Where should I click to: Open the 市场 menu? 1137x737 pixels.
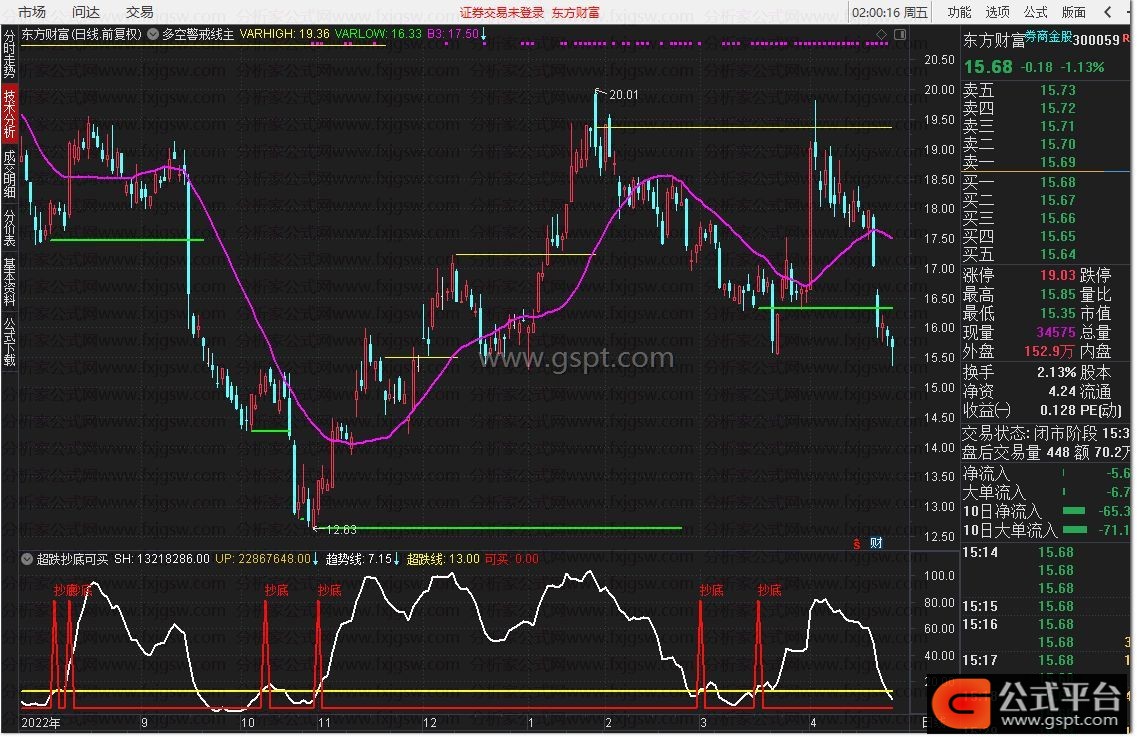[x=32, y=12]
